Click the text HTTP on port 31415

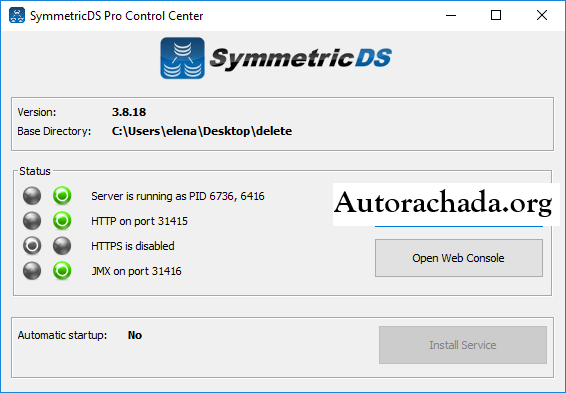(x=139, y=221)
